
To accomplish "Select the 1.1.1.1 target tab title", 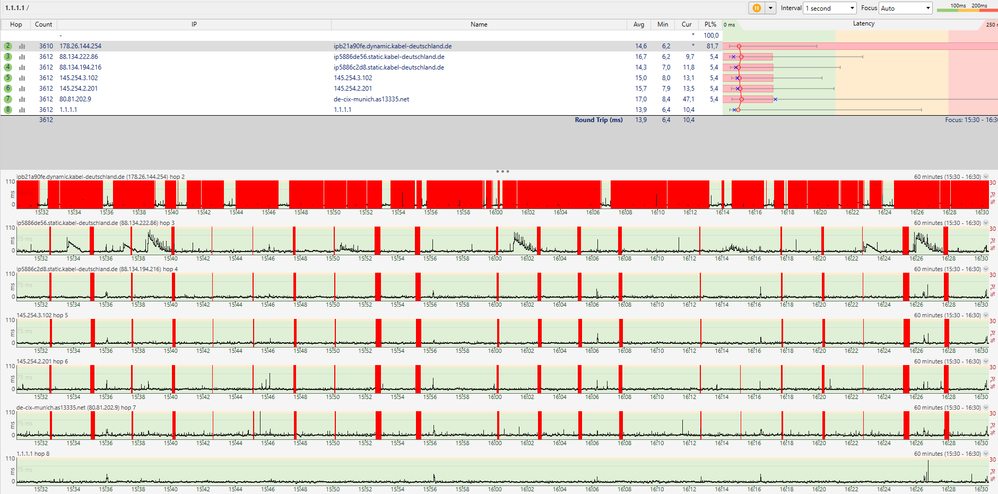I will (x=16, y=7).
